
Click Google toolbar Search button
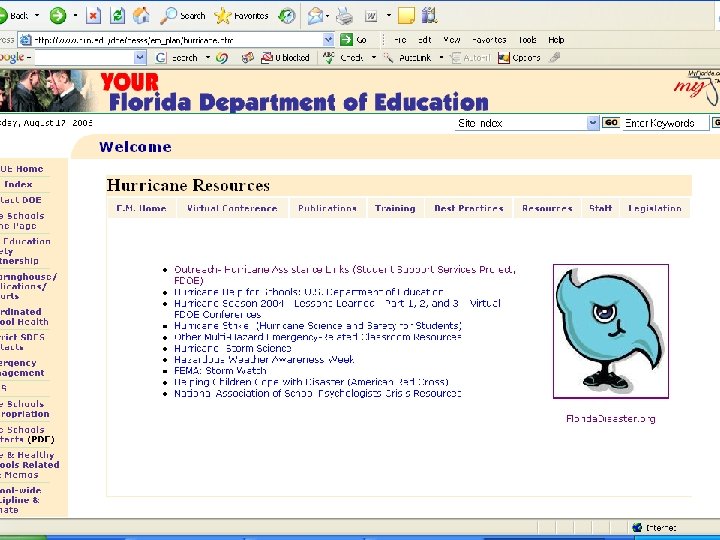point(177,58)
